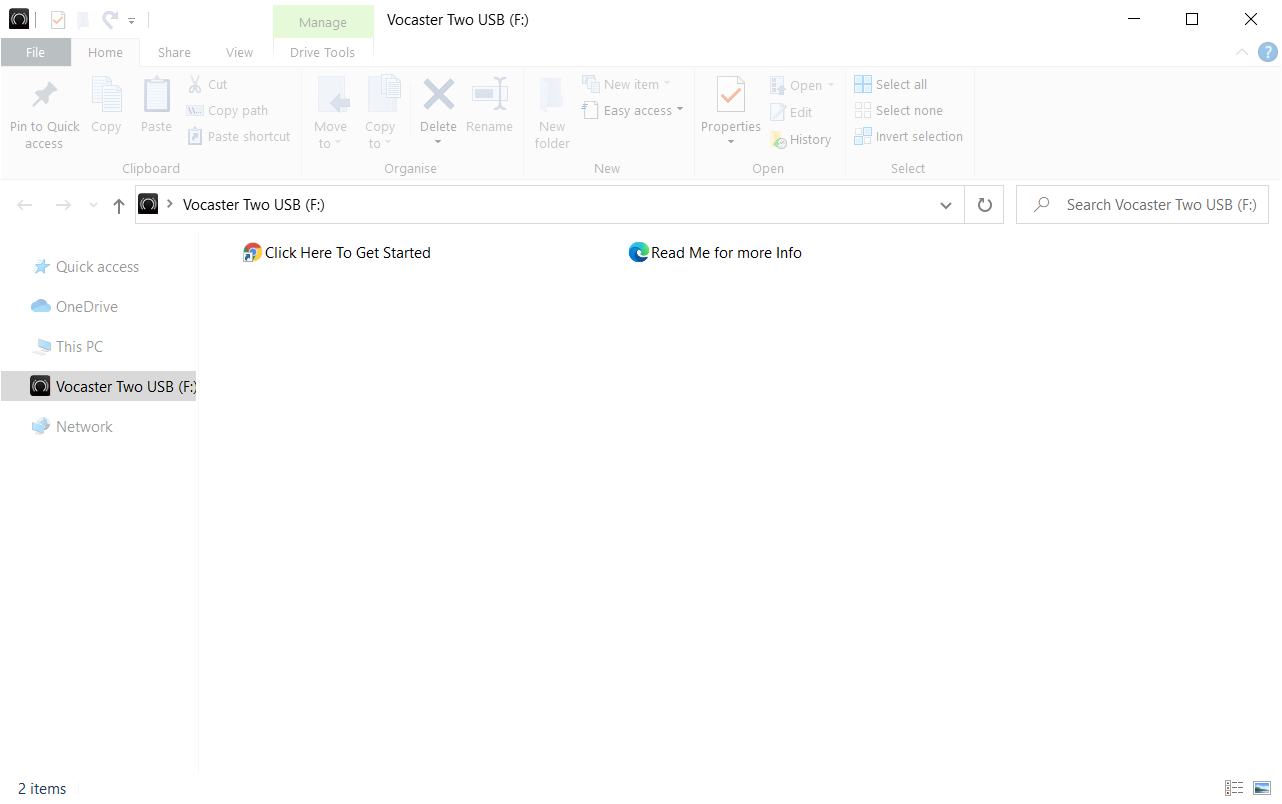Click the Edit ribbon item
The height and width of the screenshot is (804, 1282).
(x=792, y=113)
